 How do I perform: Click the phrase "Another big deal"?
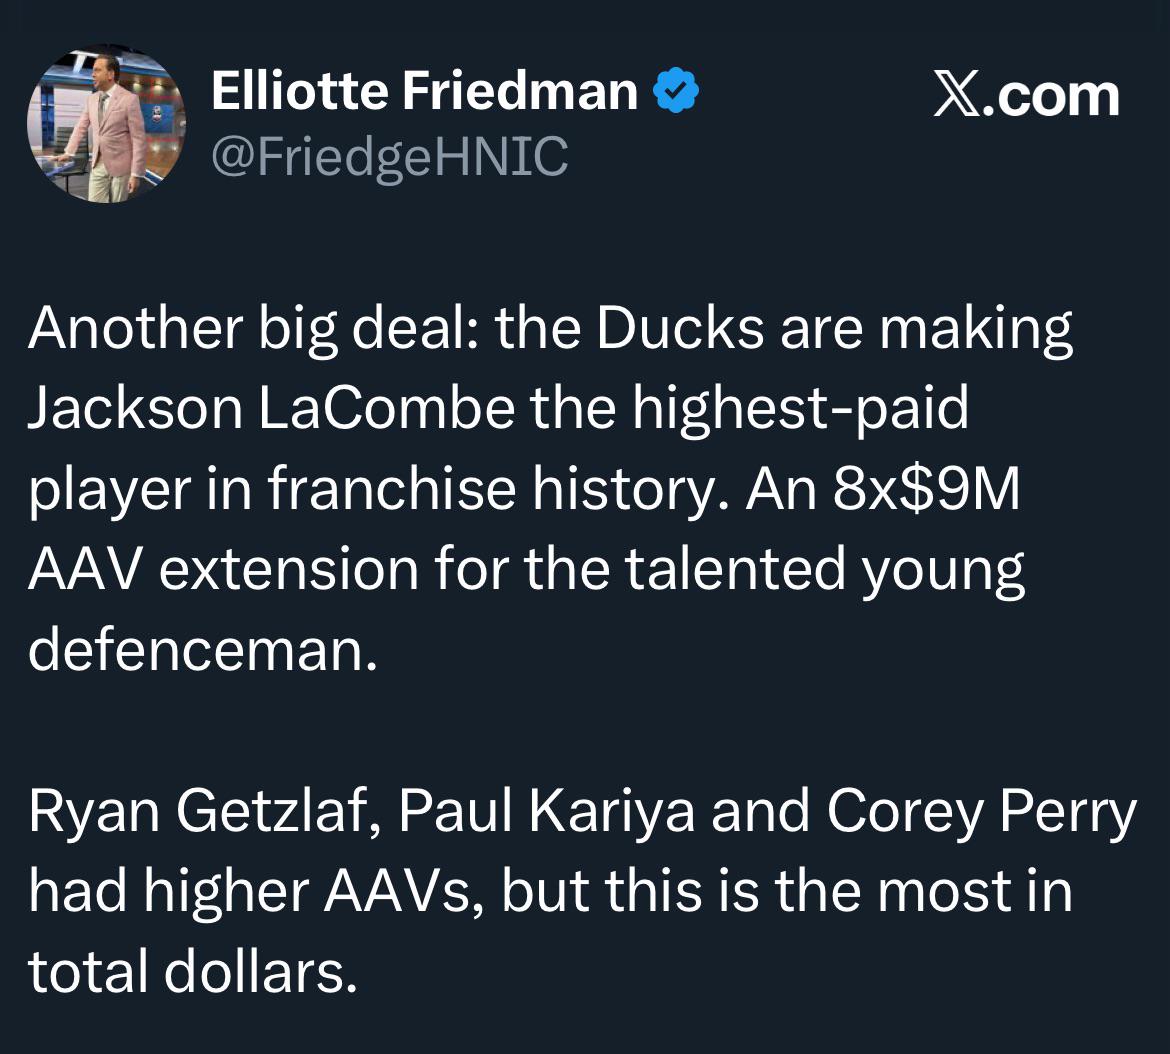[249, 329]
